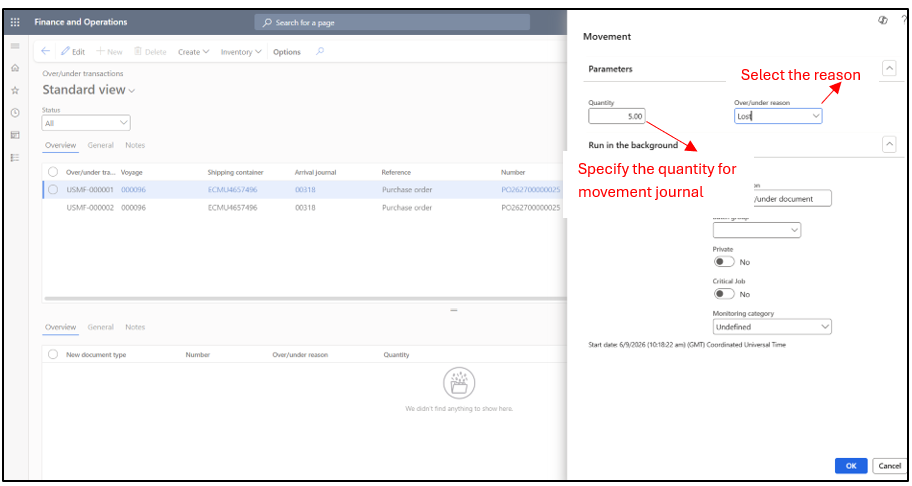Click the OK button
This screenshot has width=912, height=486.
pyautogui.click(x=851, y=466)
